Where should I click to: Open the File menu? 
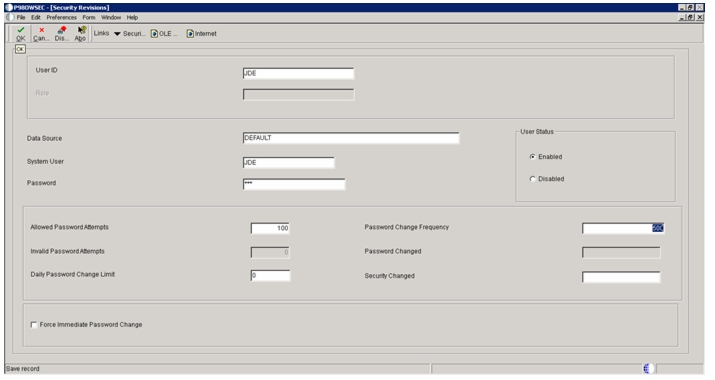[21, 17]
